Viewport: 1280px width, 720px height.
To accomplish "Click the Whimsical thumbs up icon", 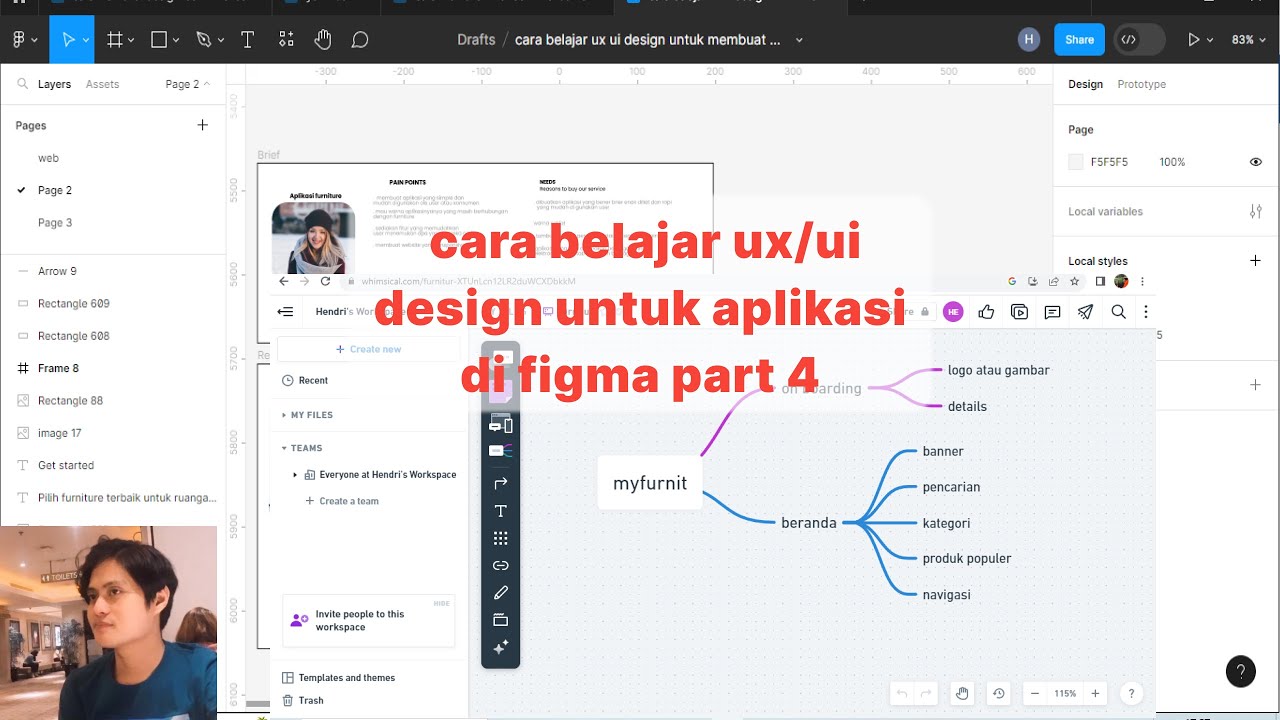I will 986,312.
